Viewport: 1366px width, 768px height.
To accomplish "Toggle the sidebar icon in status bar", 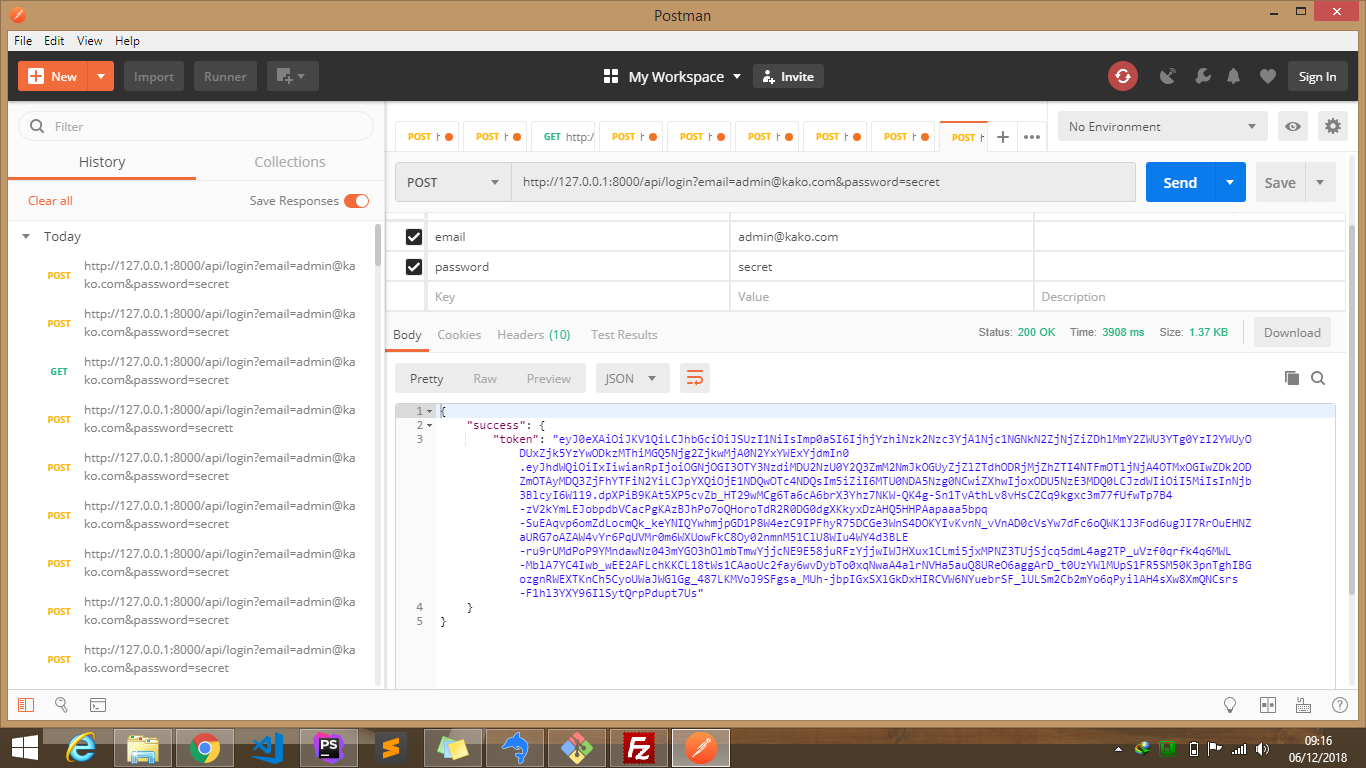I will 26,705.
